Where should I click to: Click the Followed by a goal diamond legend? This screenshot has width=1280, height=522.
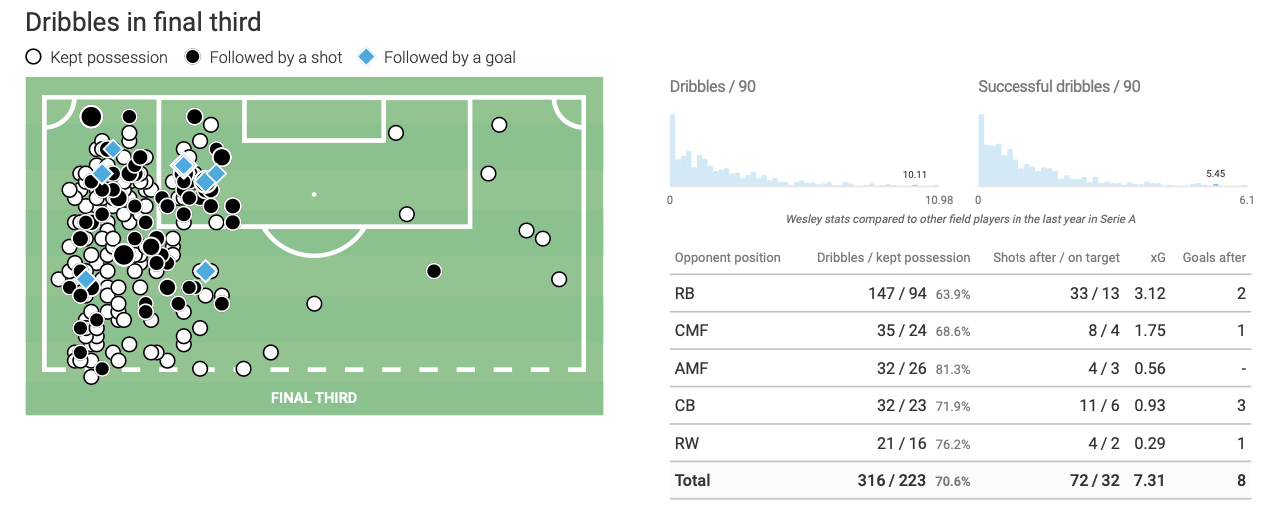367,57
